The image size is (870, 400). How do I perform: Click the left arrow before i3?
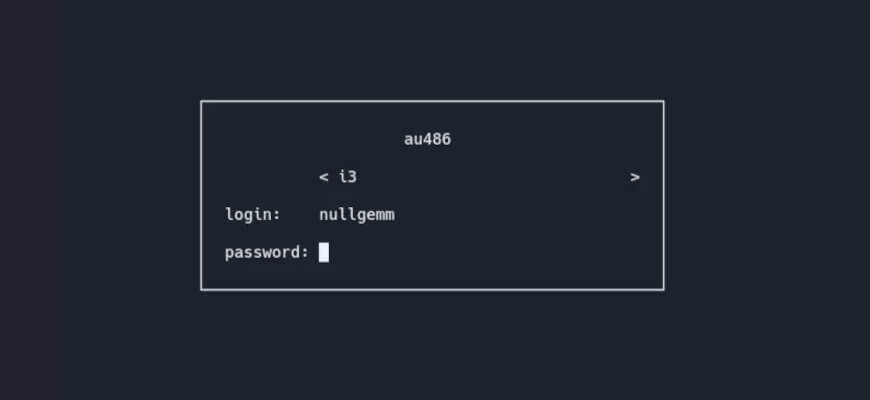tap(324, 178)
